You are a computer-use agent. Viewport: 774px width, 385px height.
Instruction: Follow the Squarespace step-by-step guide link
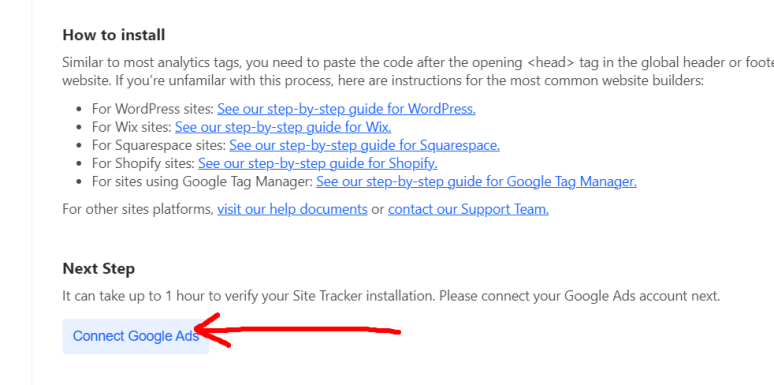point(364,145)
